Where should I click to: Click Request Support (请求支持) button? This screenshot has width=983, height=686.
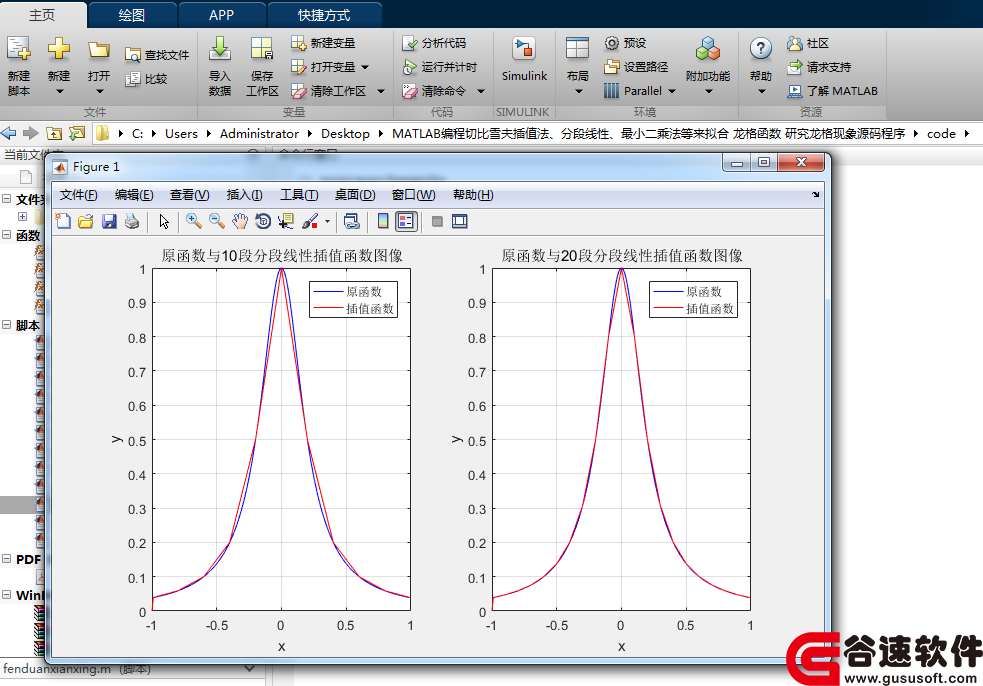coord(819,66)
